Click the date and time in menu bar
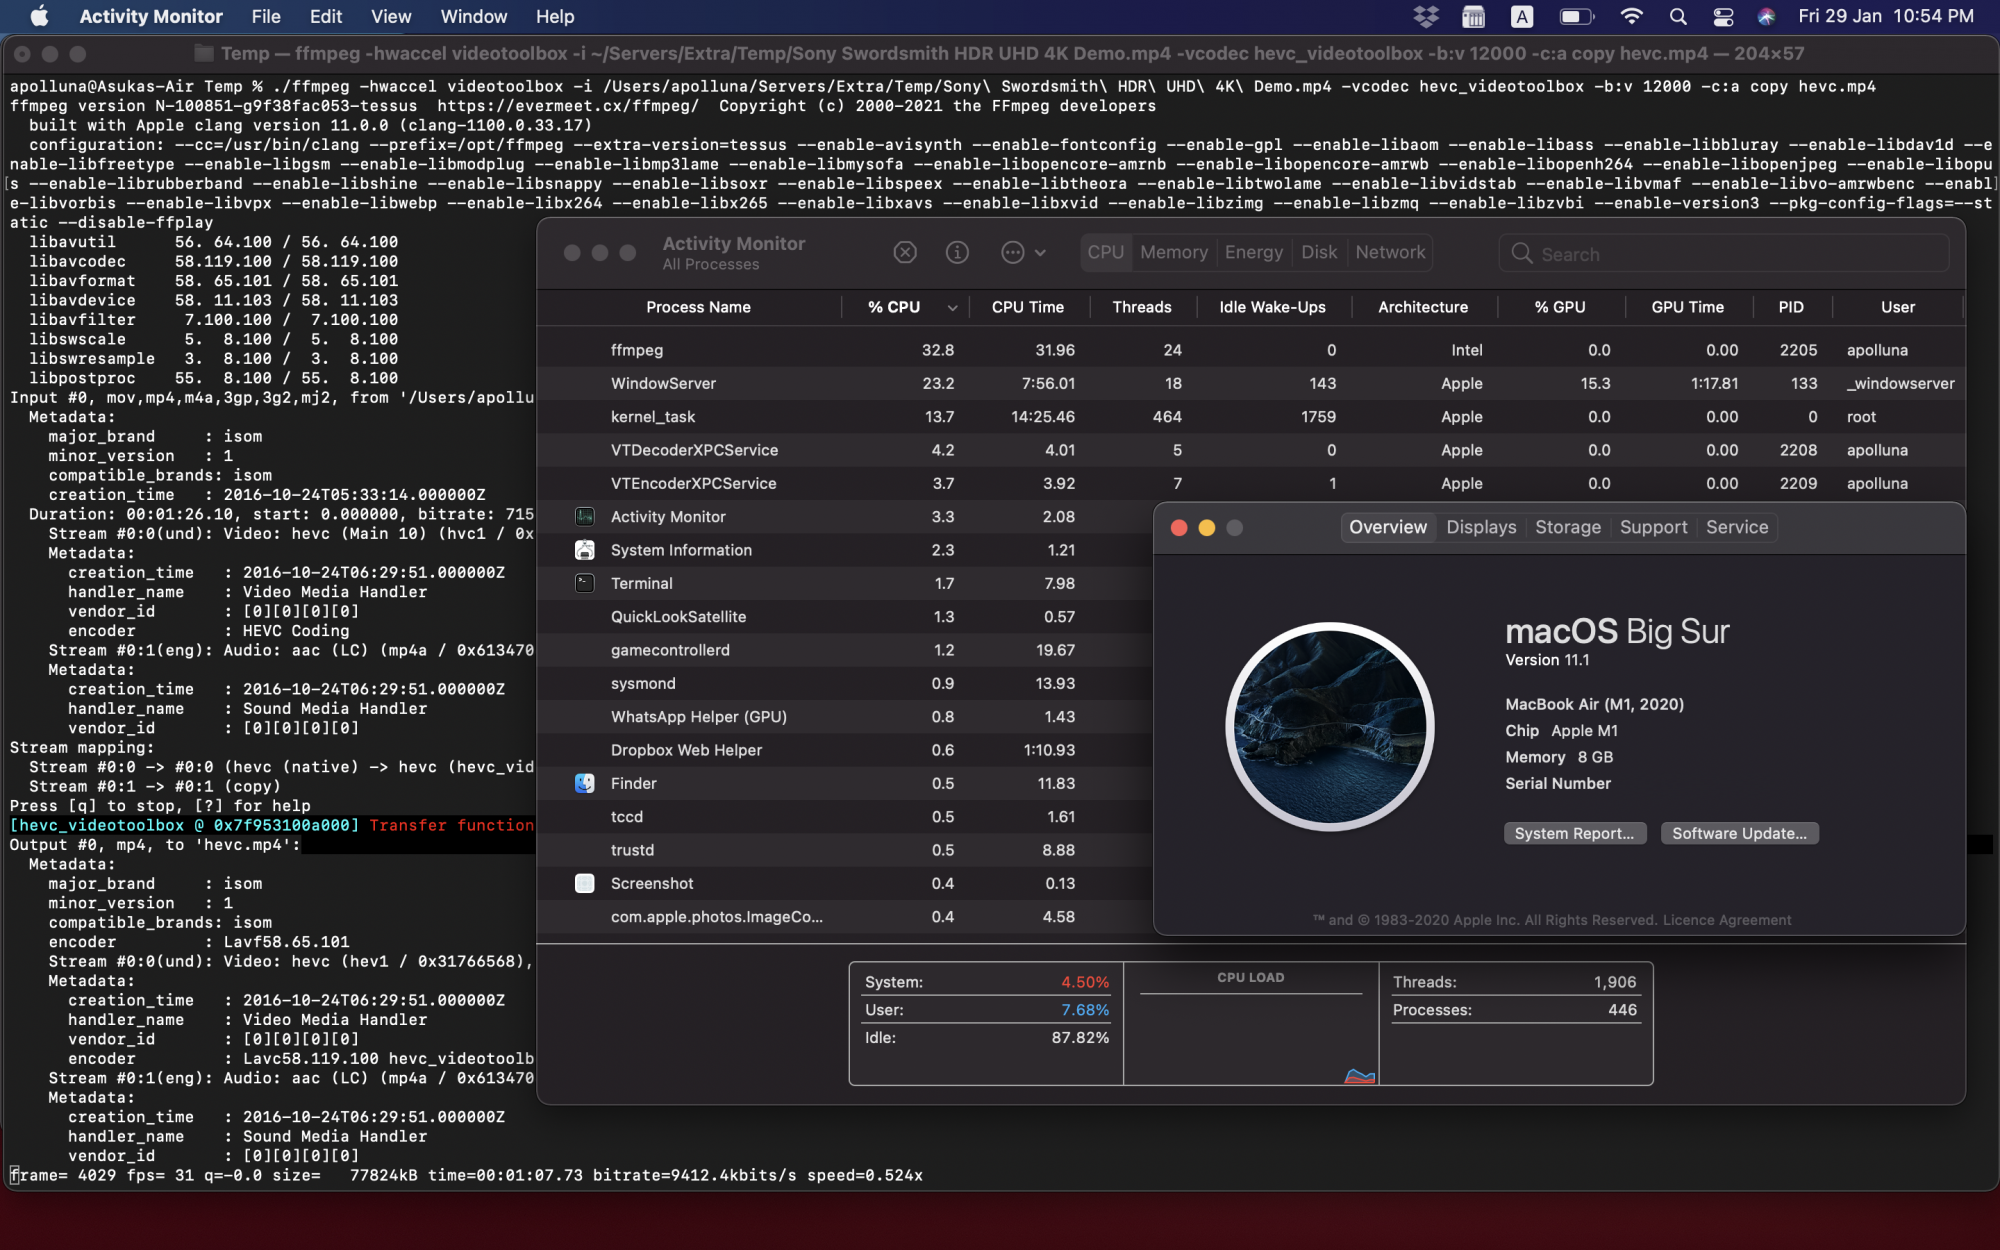 tap(1886, 16)
